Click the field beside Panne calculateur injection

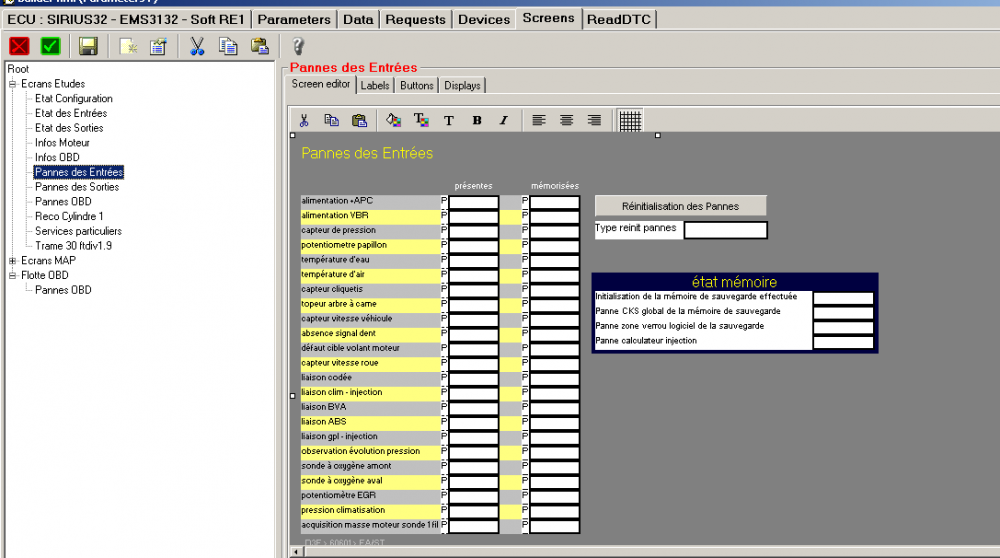pos(843,342)
